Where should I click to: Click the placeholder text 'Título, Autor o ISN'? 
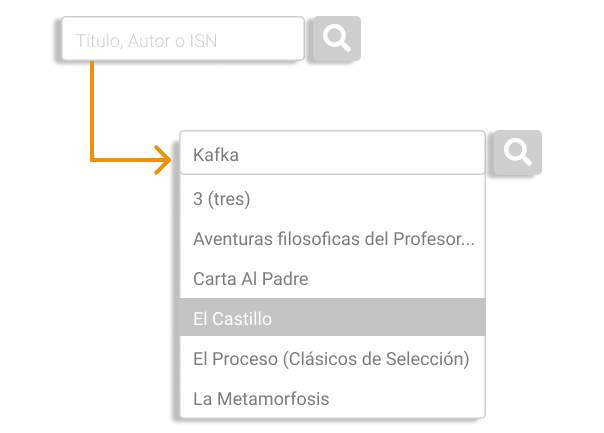pos(146,41)
